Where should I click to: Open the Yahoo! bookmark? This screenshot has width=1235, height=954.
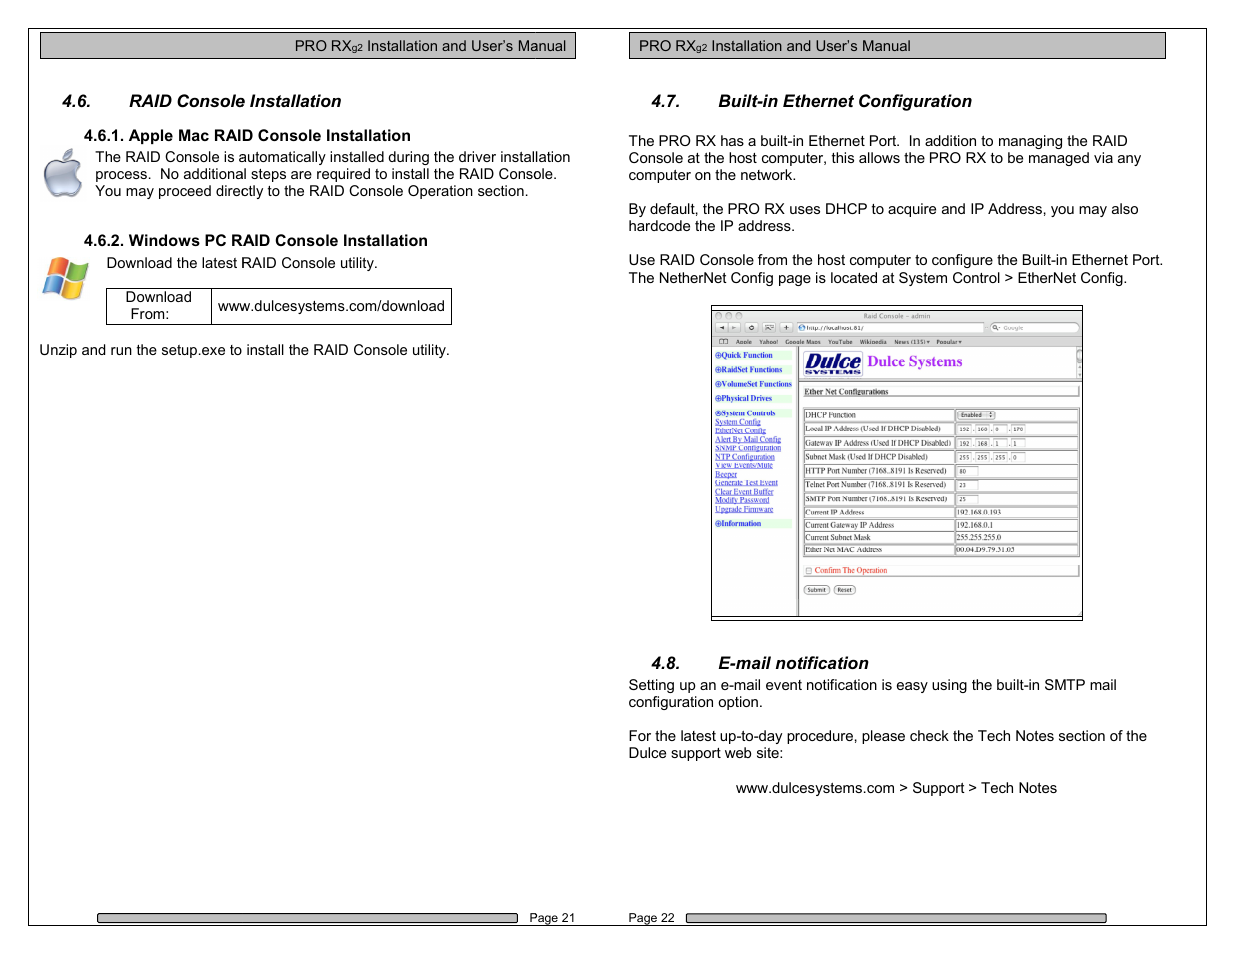point(769,342)
